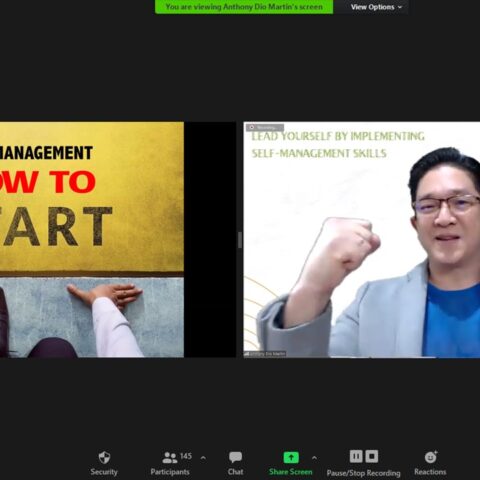This screenshot has height=480, width=480.
Task: Open the Participants panel
Action: point(170,463)
